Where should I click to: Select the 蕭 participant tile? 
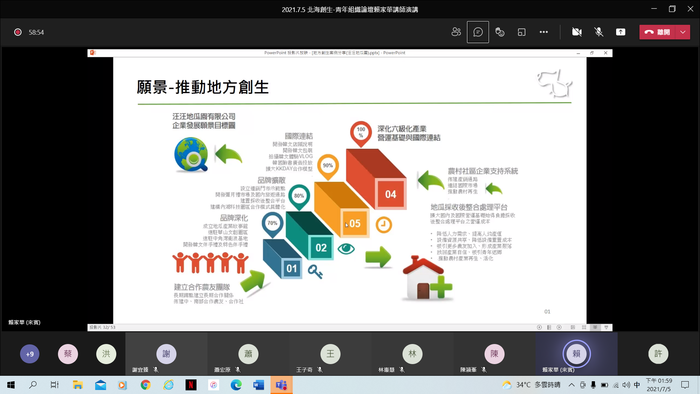tap(248, 354)
